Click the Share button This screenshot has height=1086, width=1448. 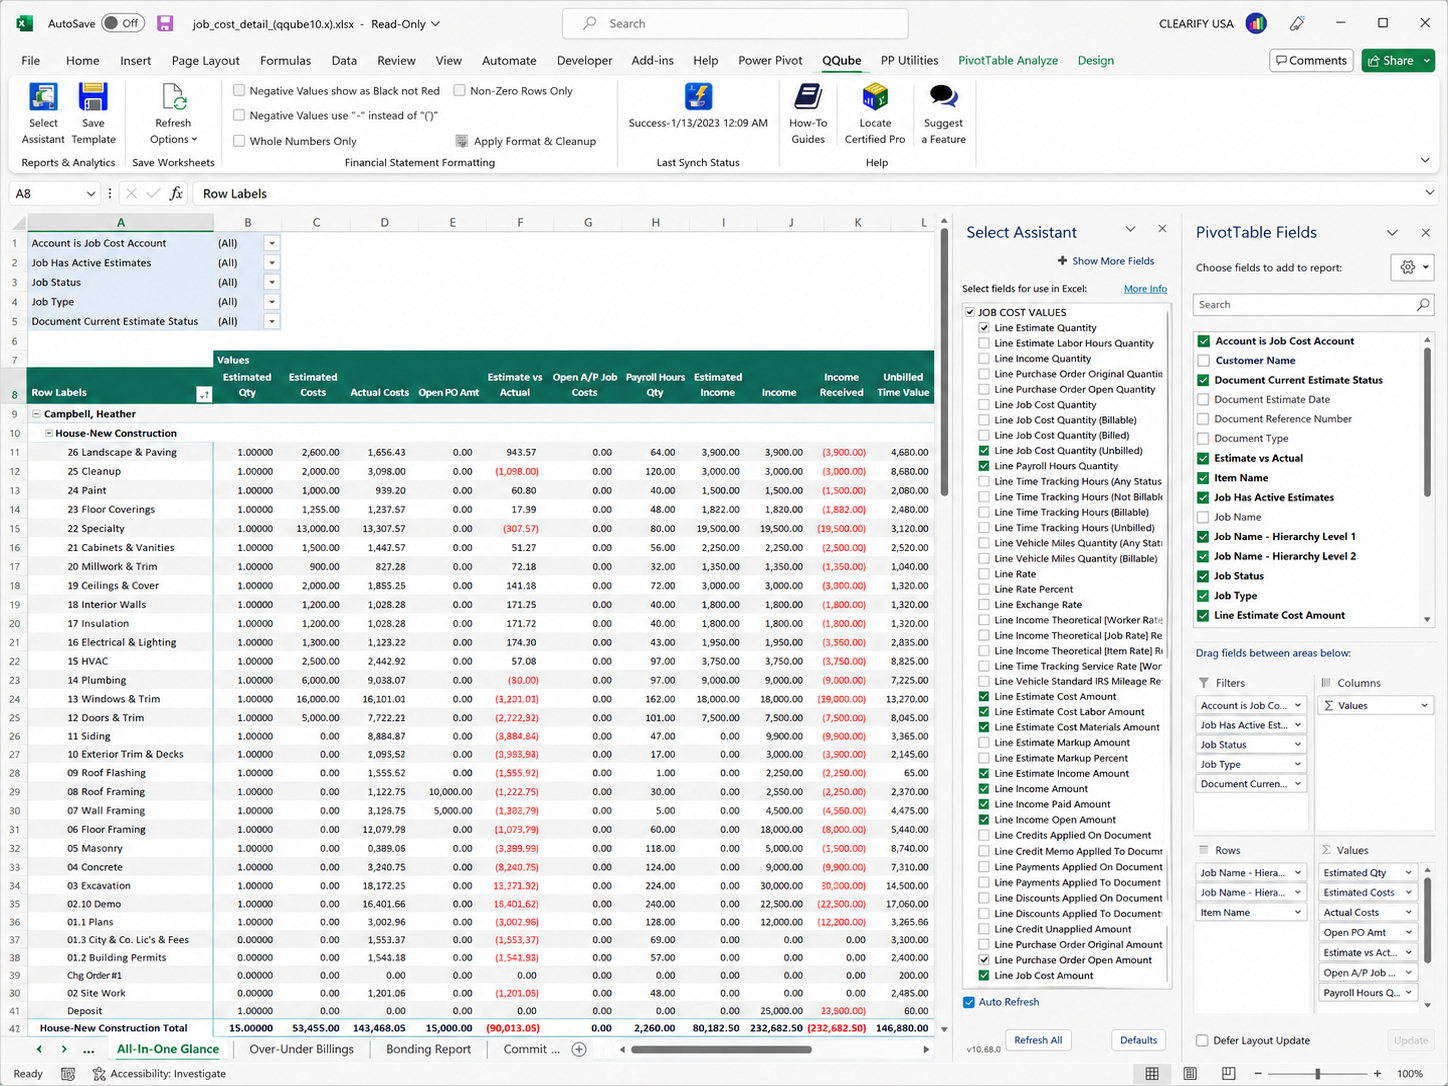point(1398,60)
